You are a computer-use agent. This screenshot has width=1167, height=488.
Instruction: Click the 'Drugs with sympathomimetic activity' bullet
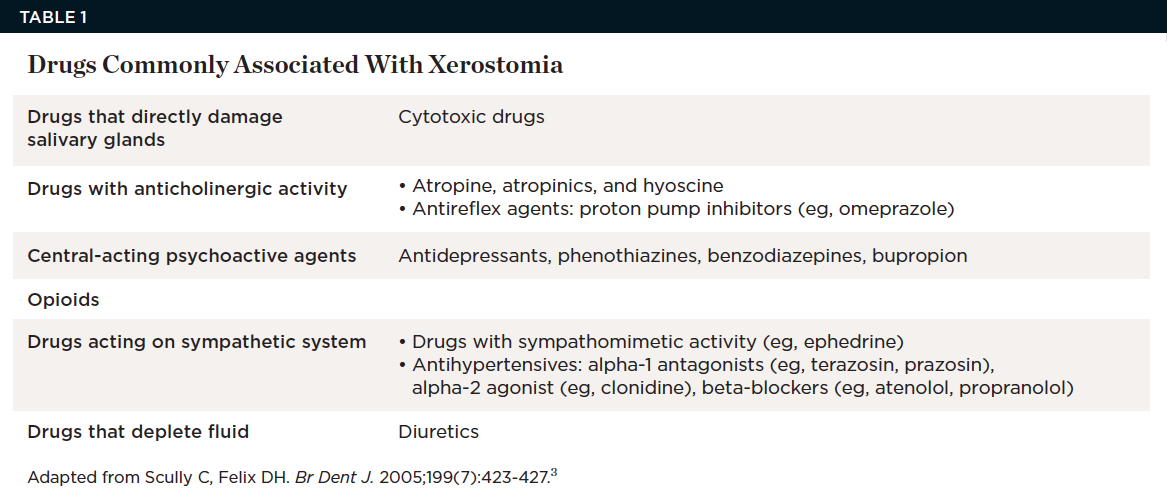click(x=658, y=342)
